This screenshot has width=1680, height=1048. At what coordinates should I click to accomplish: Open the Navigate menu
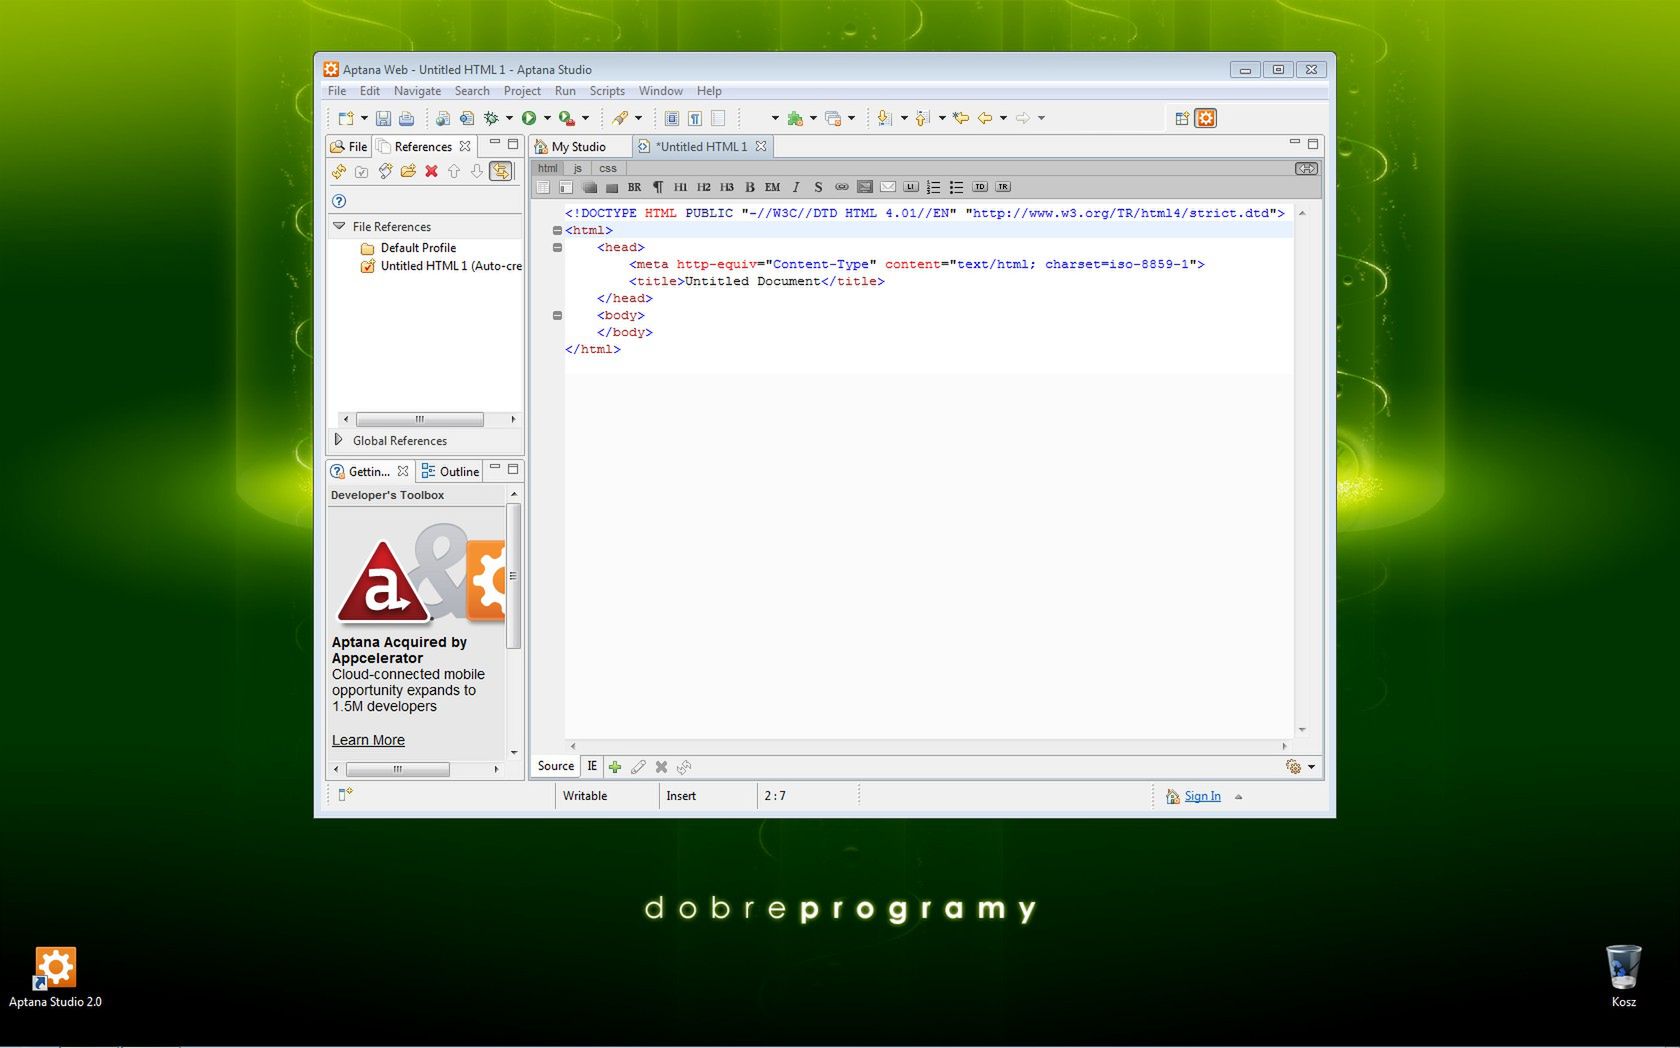coord(417,91)
